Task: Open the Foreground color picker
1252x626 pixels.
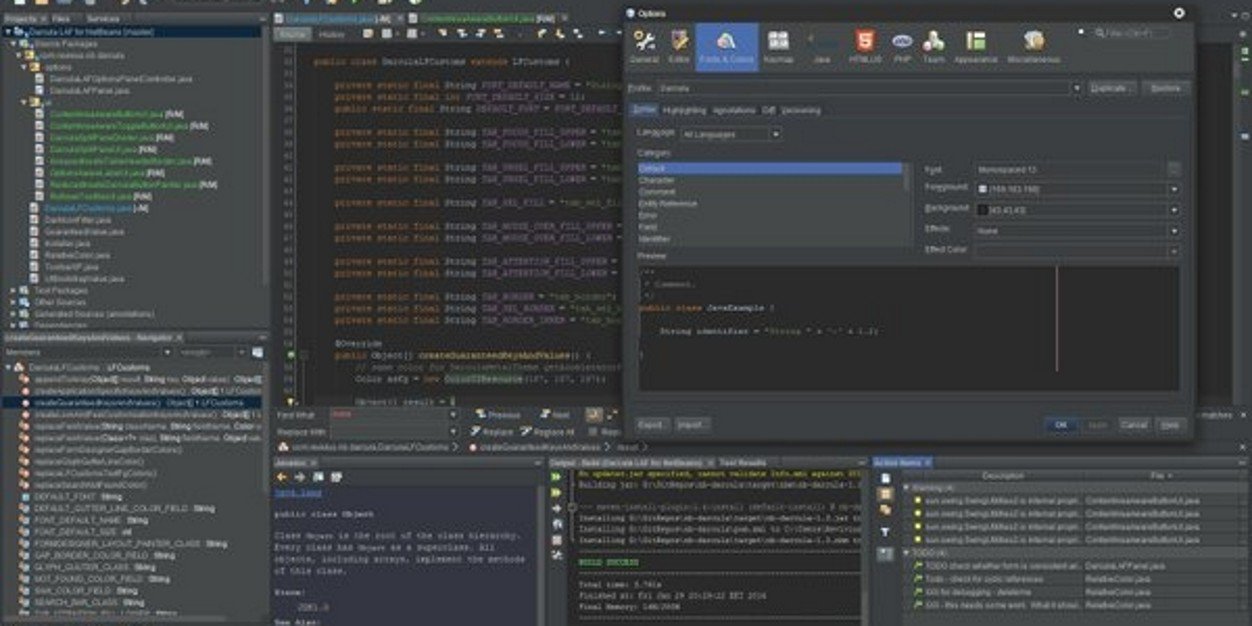Action: pos(1077,189)
